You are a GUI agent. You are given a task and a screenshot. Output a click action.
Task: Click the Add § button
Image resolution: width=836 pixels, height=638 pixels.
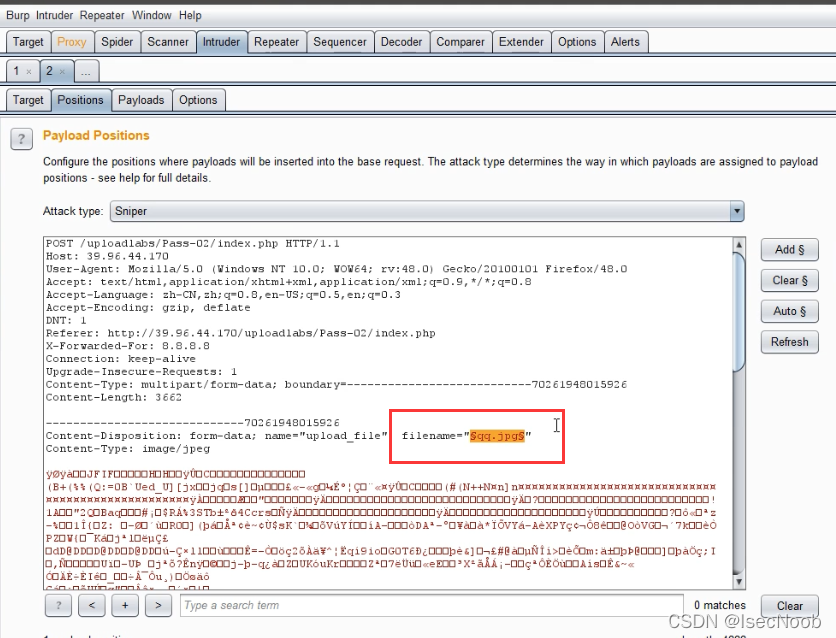point(790,249)
